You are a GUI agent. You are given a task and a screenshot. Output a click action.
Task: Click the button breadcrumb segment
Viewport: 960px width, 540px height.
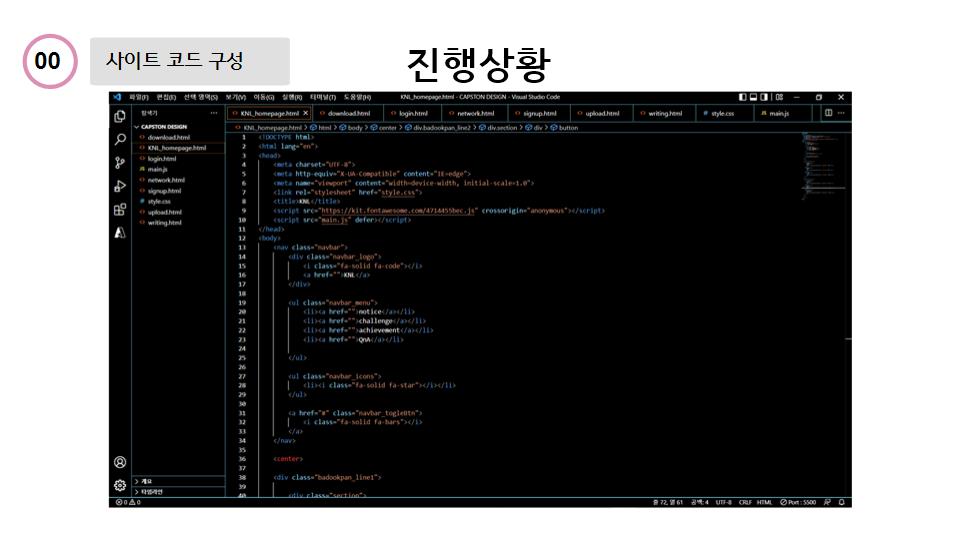(564, 128)
